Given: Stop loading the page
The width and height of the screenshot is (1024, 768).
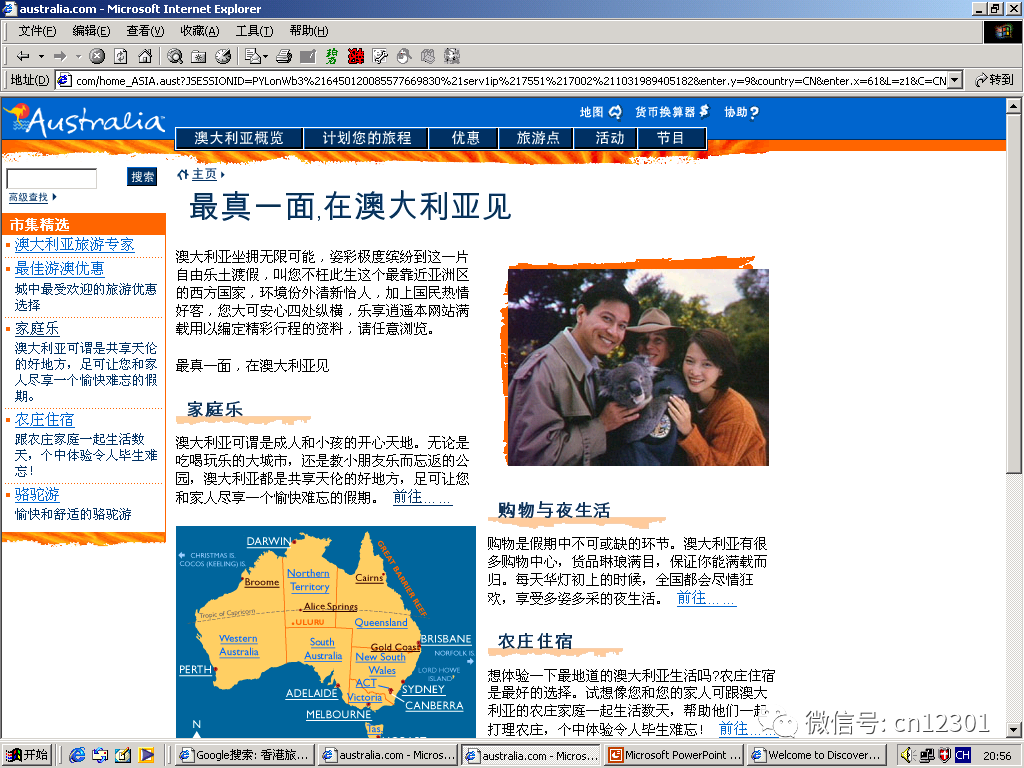Looking at the screenshot, I should (x=97, y=57).
